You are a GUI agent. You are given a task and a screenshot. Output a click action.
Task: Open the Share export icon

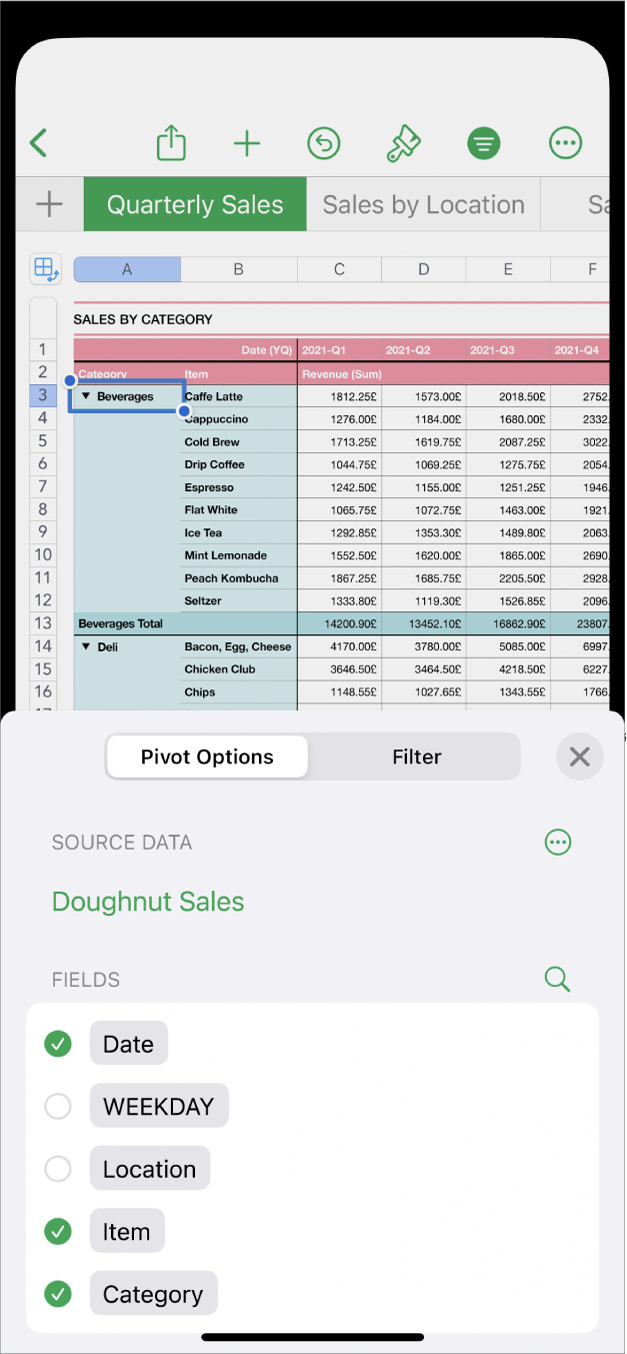tap(171, 143)
